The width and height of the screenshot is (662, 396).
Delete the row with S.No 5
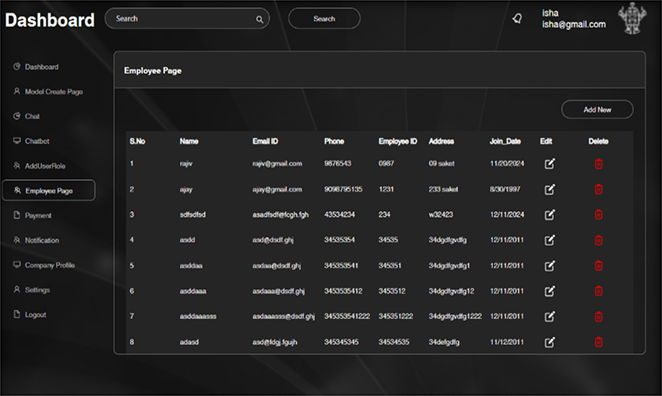pyautogui.click(x=598, y=266)
